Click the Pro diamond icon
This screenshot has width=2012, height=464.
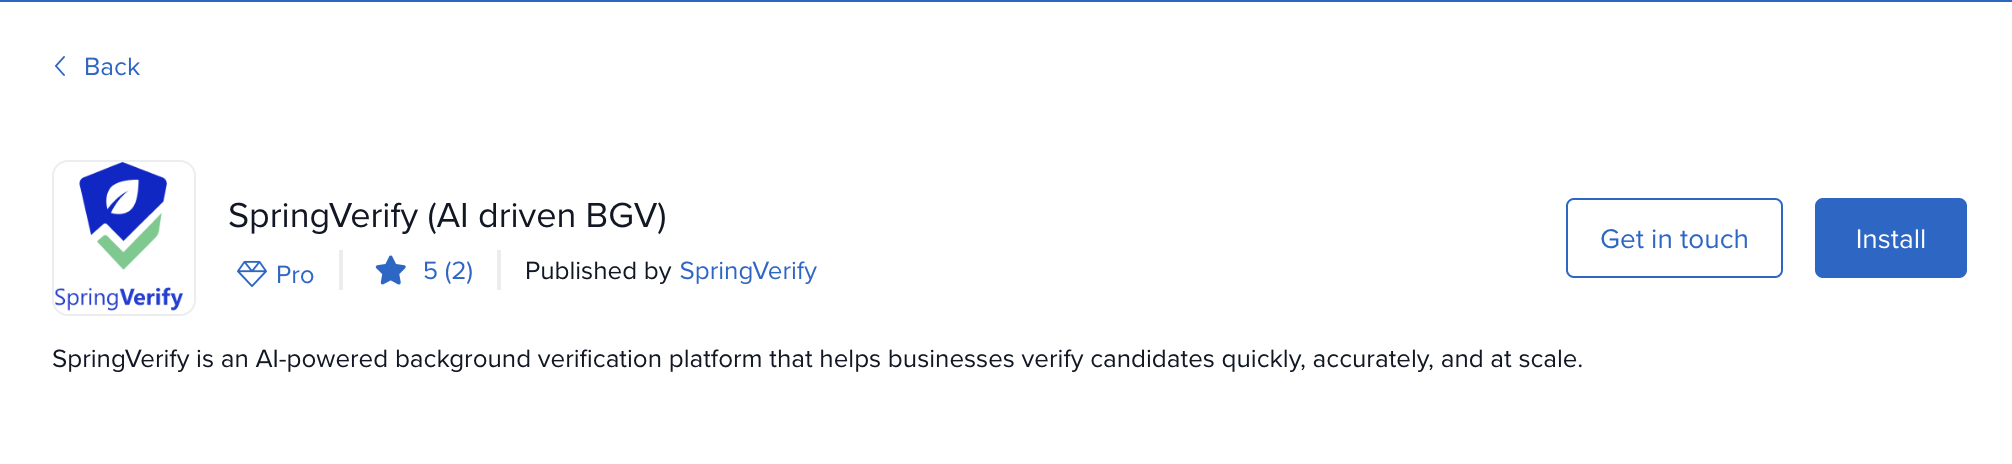click(251, 273)
